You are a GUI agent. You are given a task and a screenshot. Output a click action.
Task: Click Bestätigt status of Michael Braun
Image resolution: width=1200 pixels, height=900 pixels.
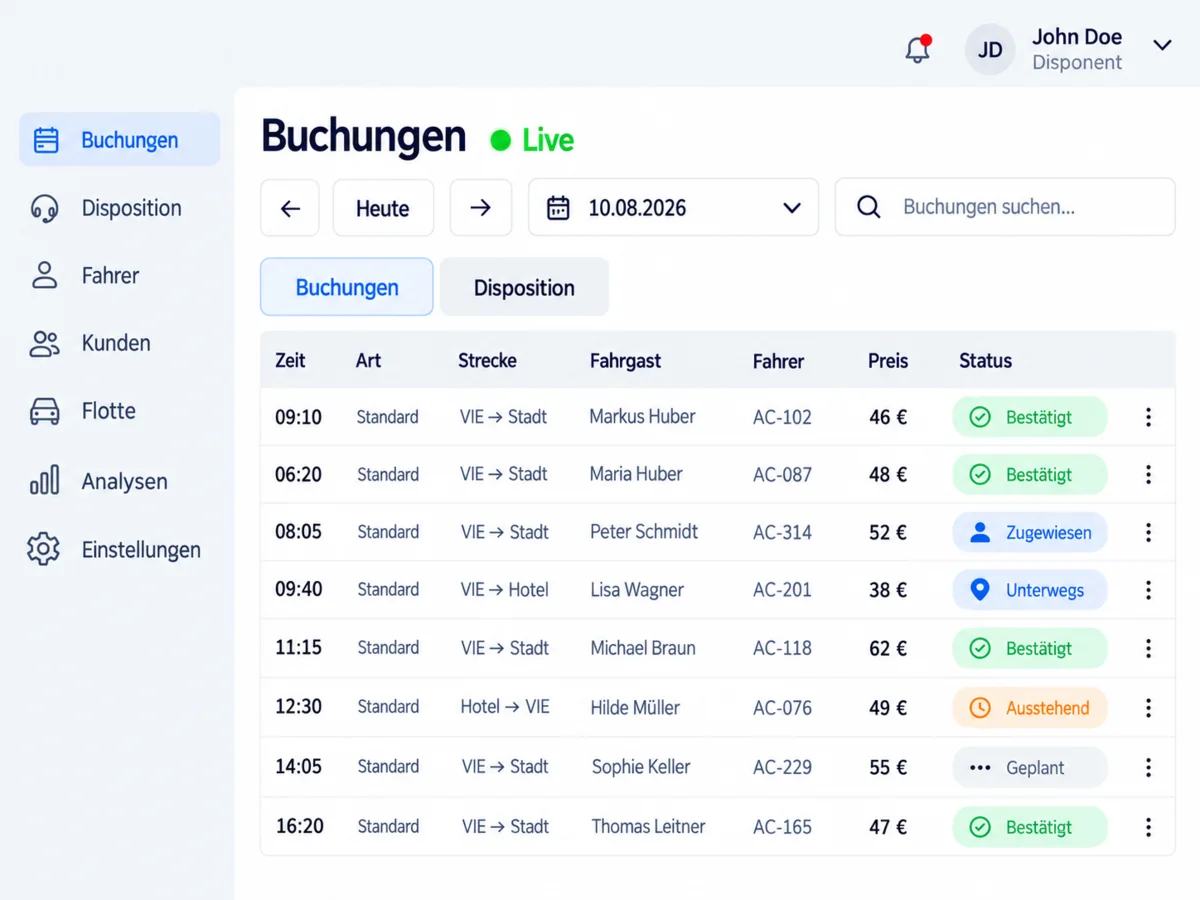(x=1029, y=648)
